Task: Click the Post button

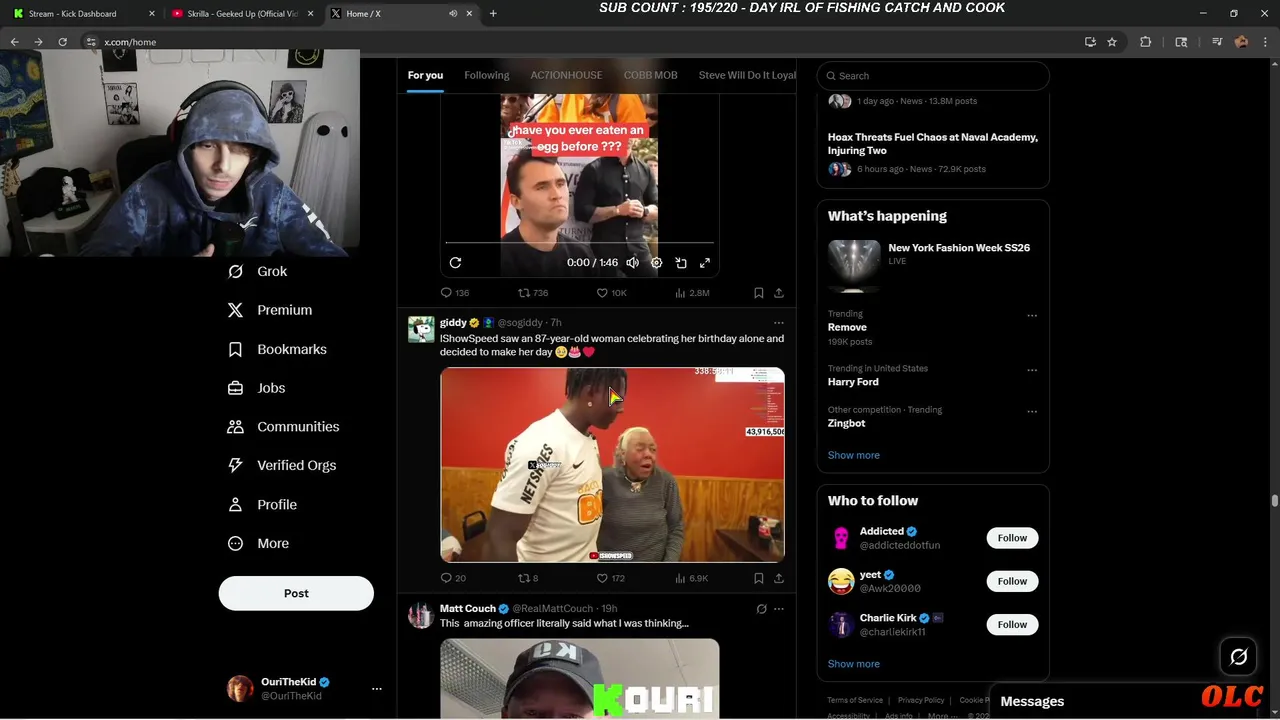Action: pyautogui.click(x=296, y=593)
